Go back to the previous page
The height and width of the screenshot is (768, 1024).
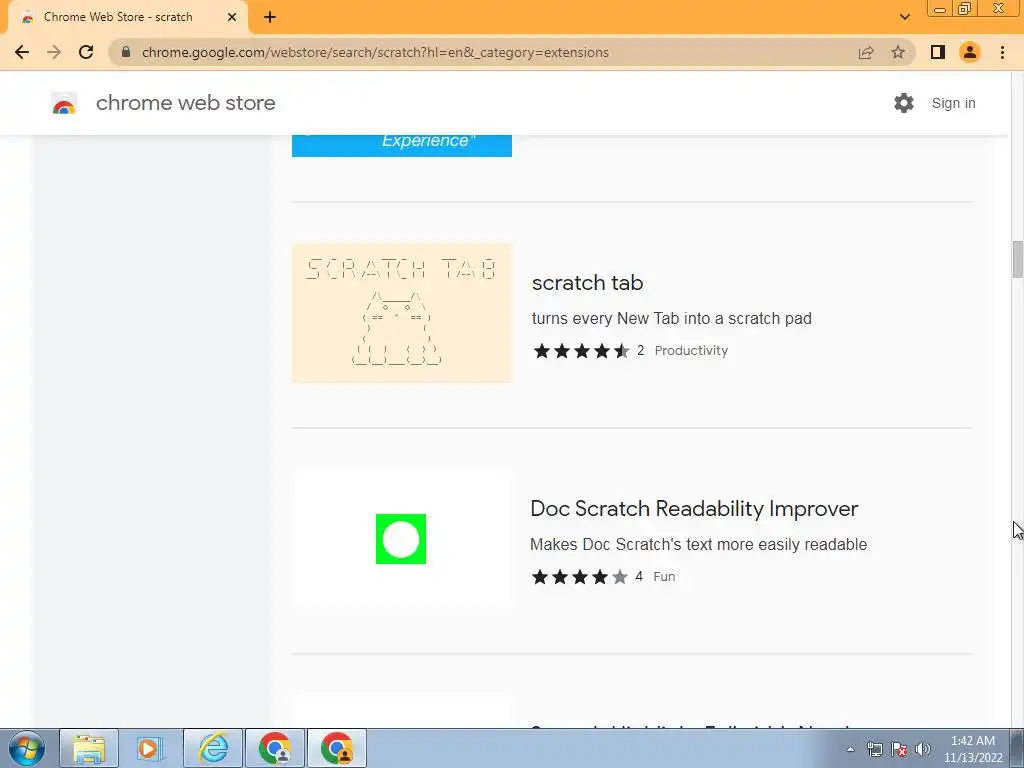pos(22,52)
